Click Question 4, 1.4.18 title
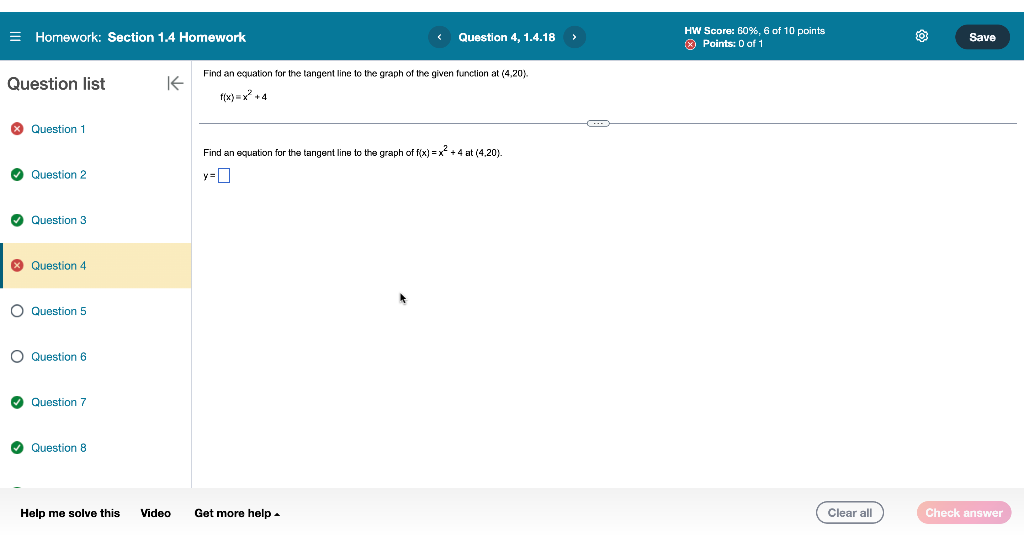This screenshot has height=537, width=1024. (507, 37)
